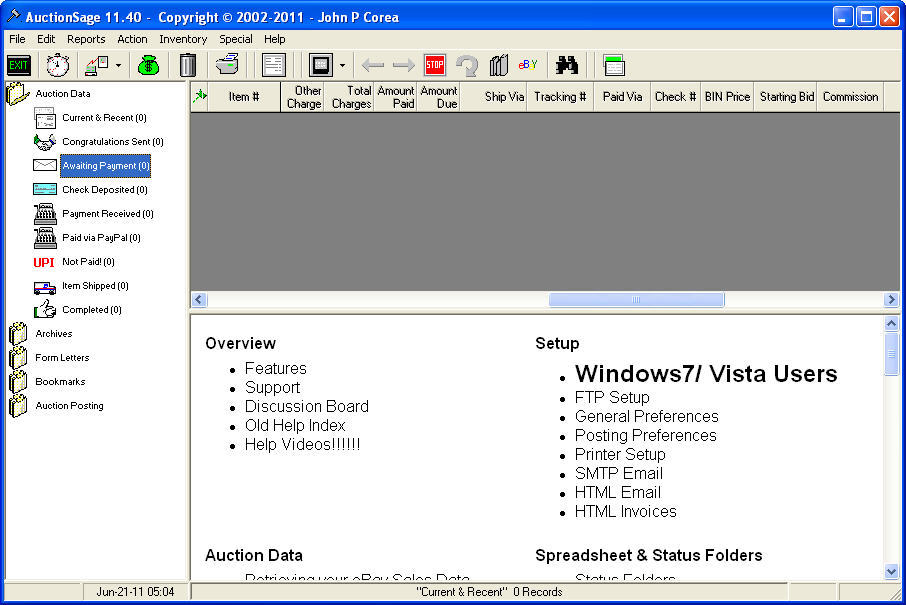
Task: Open the Discussion Board link
Action: click(307, 407)
